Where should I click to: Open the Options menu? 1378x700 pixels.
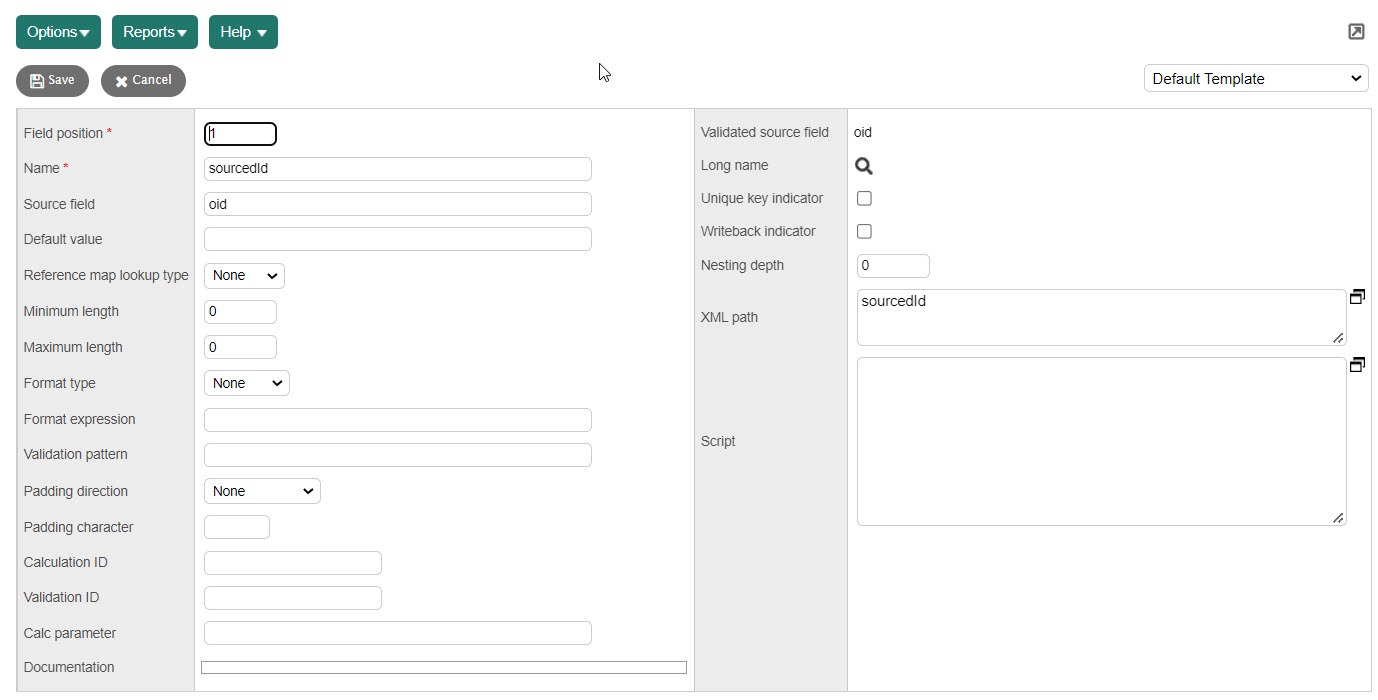[x=58, y=32]
